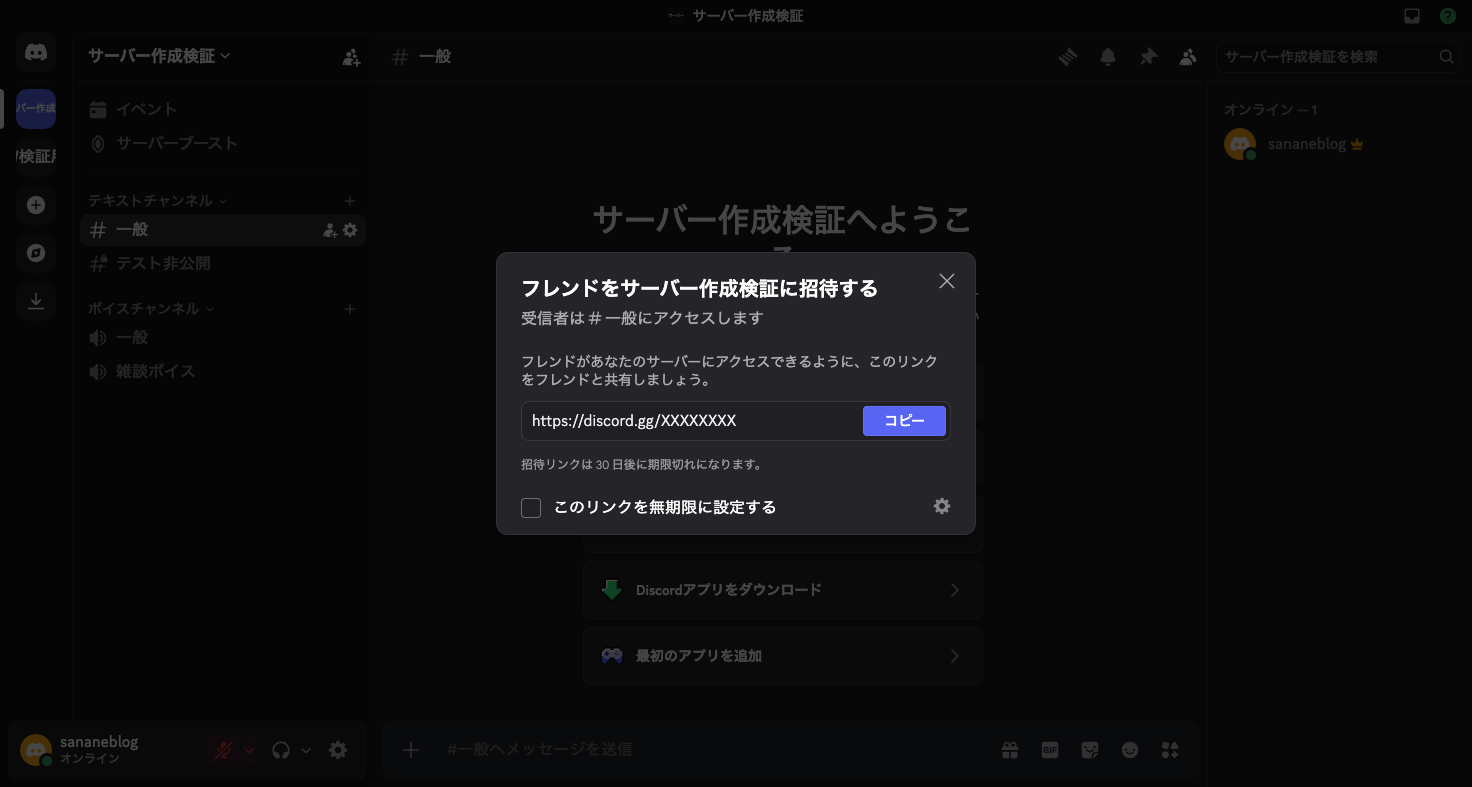Image resolution: width=1472 pixels, height=787 pixels.
Task: Select the # 一般 text channel
Action: click(223, 230)
